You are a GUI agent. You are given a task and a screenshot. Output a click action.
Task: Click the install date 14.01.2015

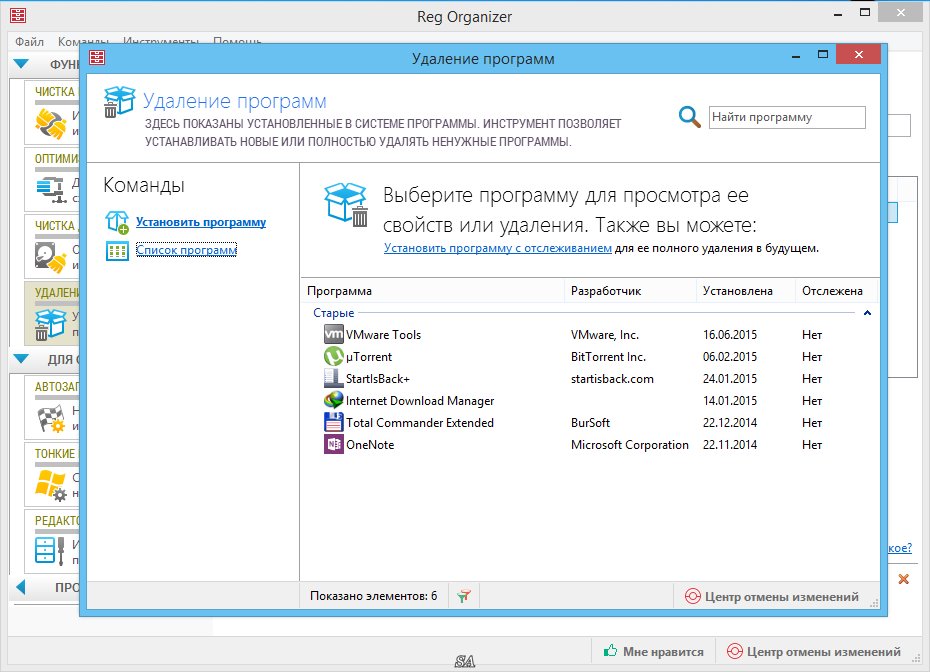coord(730,400)
